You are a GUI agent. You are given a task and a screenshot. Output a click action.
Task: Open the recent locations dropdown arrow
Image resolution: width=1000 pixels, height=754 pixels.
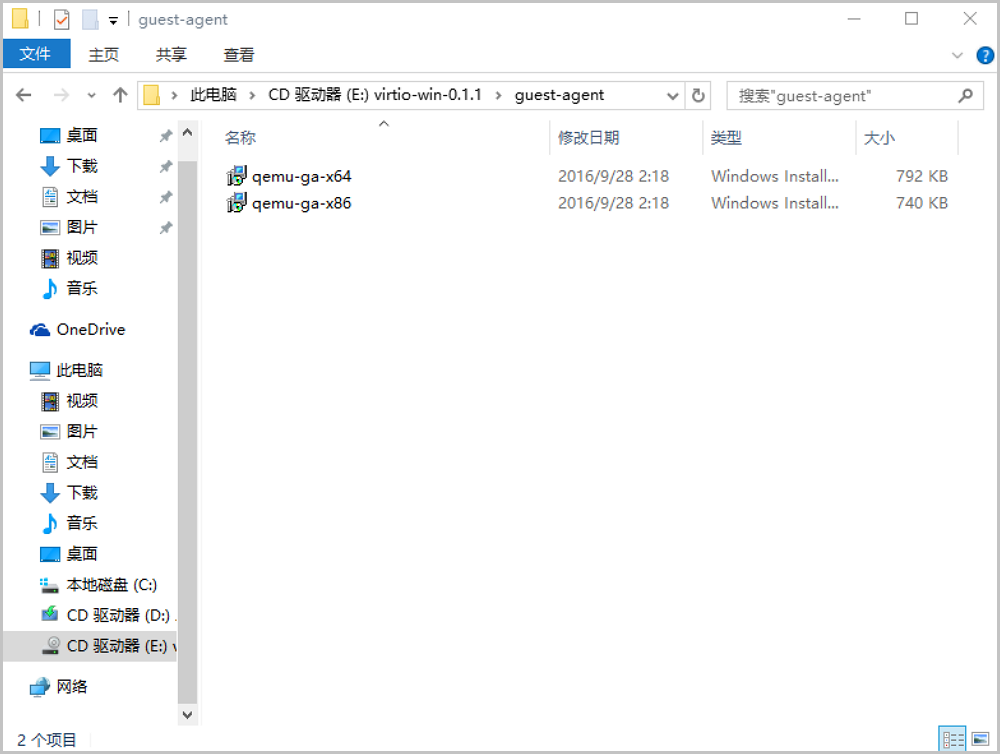pyautogui.click(x=91, y=96)
